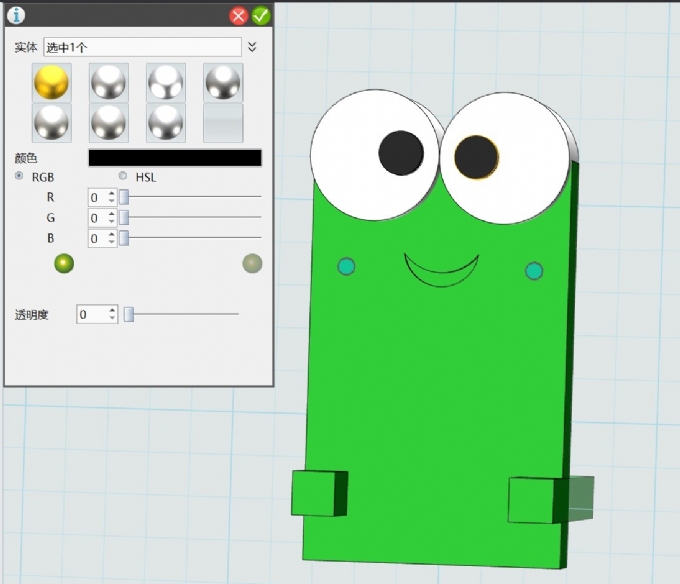Click the faded gray sphere on right
The image size is (680, 584).
pyautogui.click(x=252, y=263)
